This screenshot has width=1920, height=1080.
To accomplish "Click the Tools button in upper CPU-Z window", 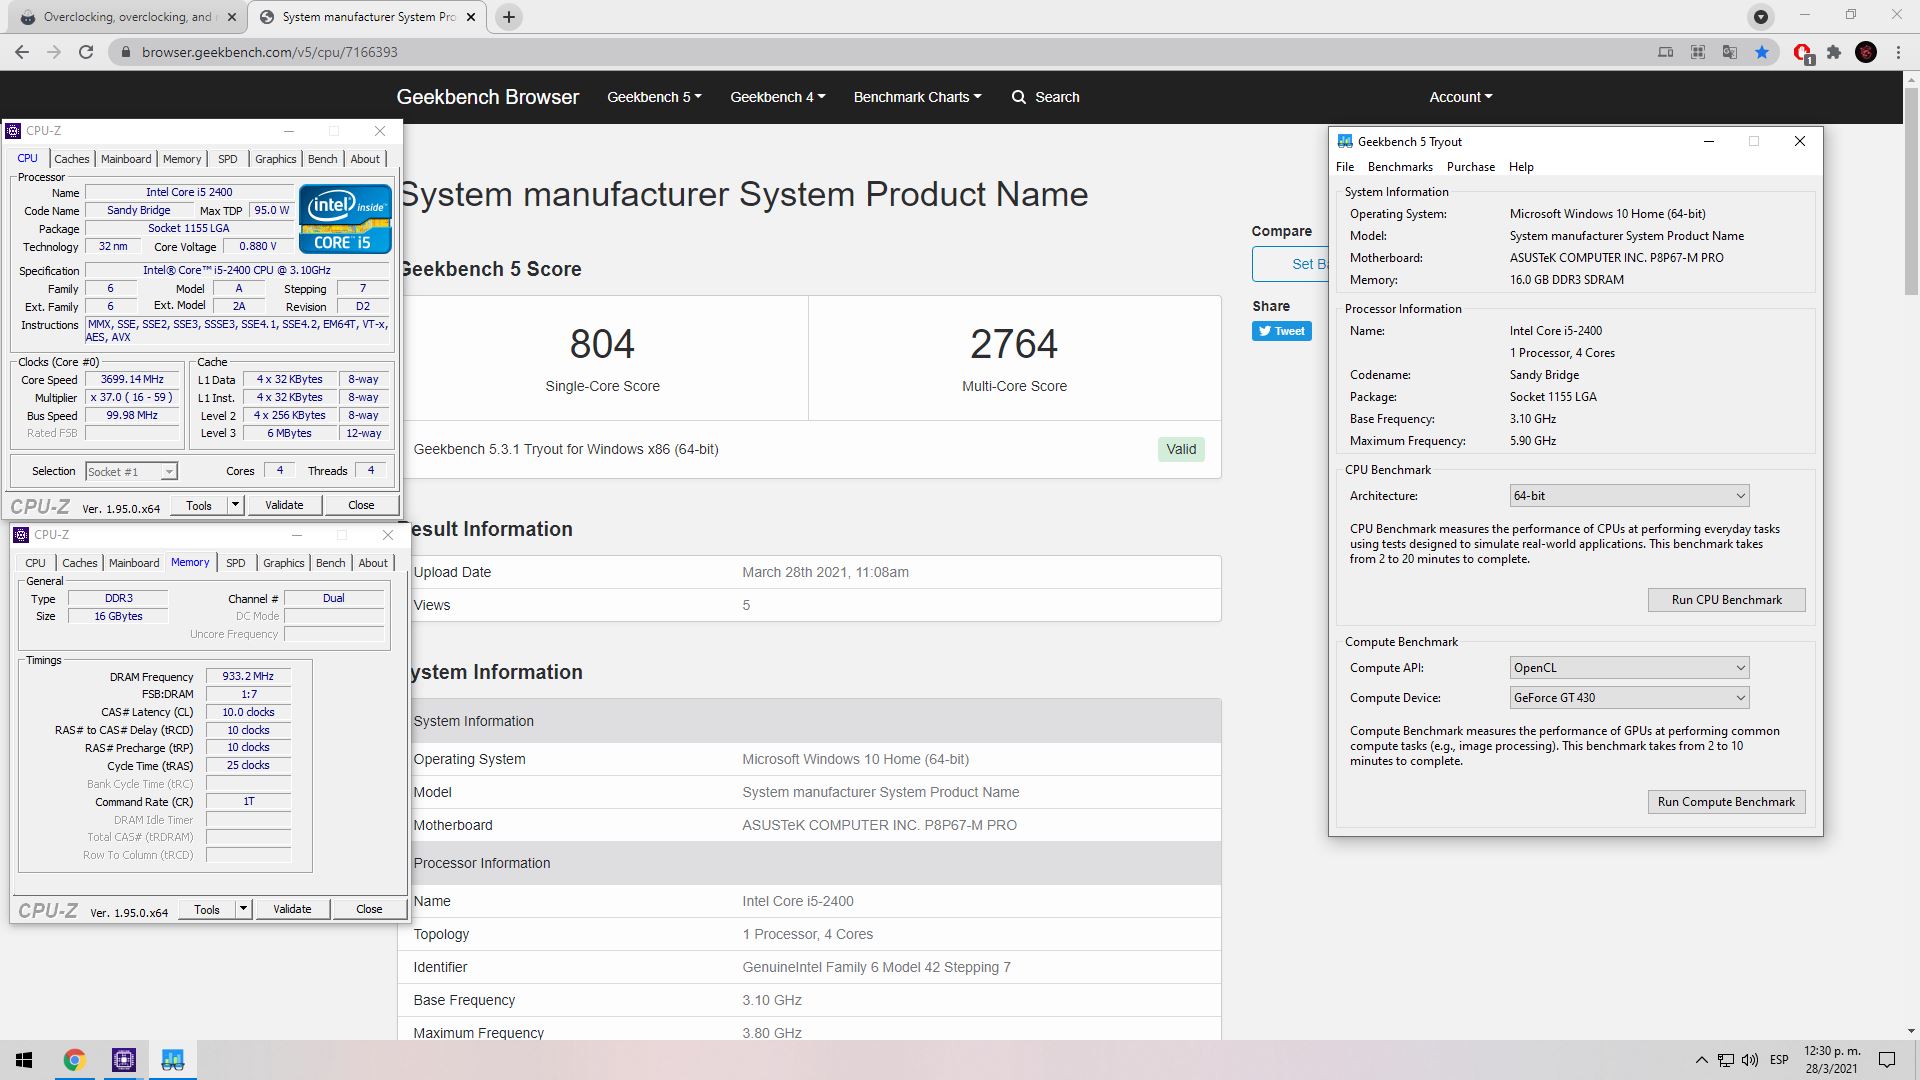I will tap(199, 505).
